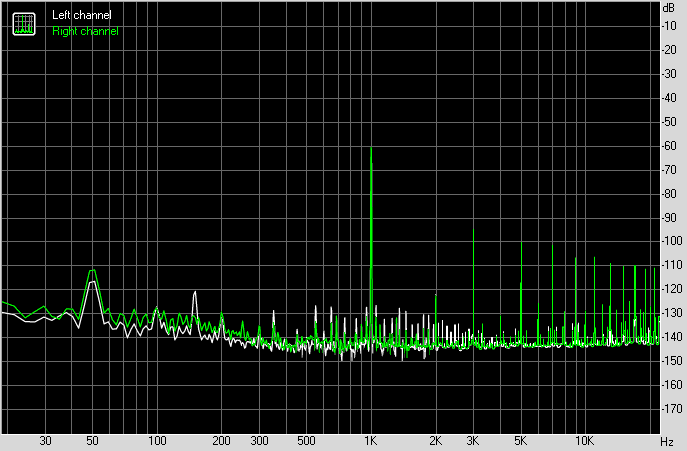Click the -50 dB axis label
687x451 pixels.
tap(669, 121)
